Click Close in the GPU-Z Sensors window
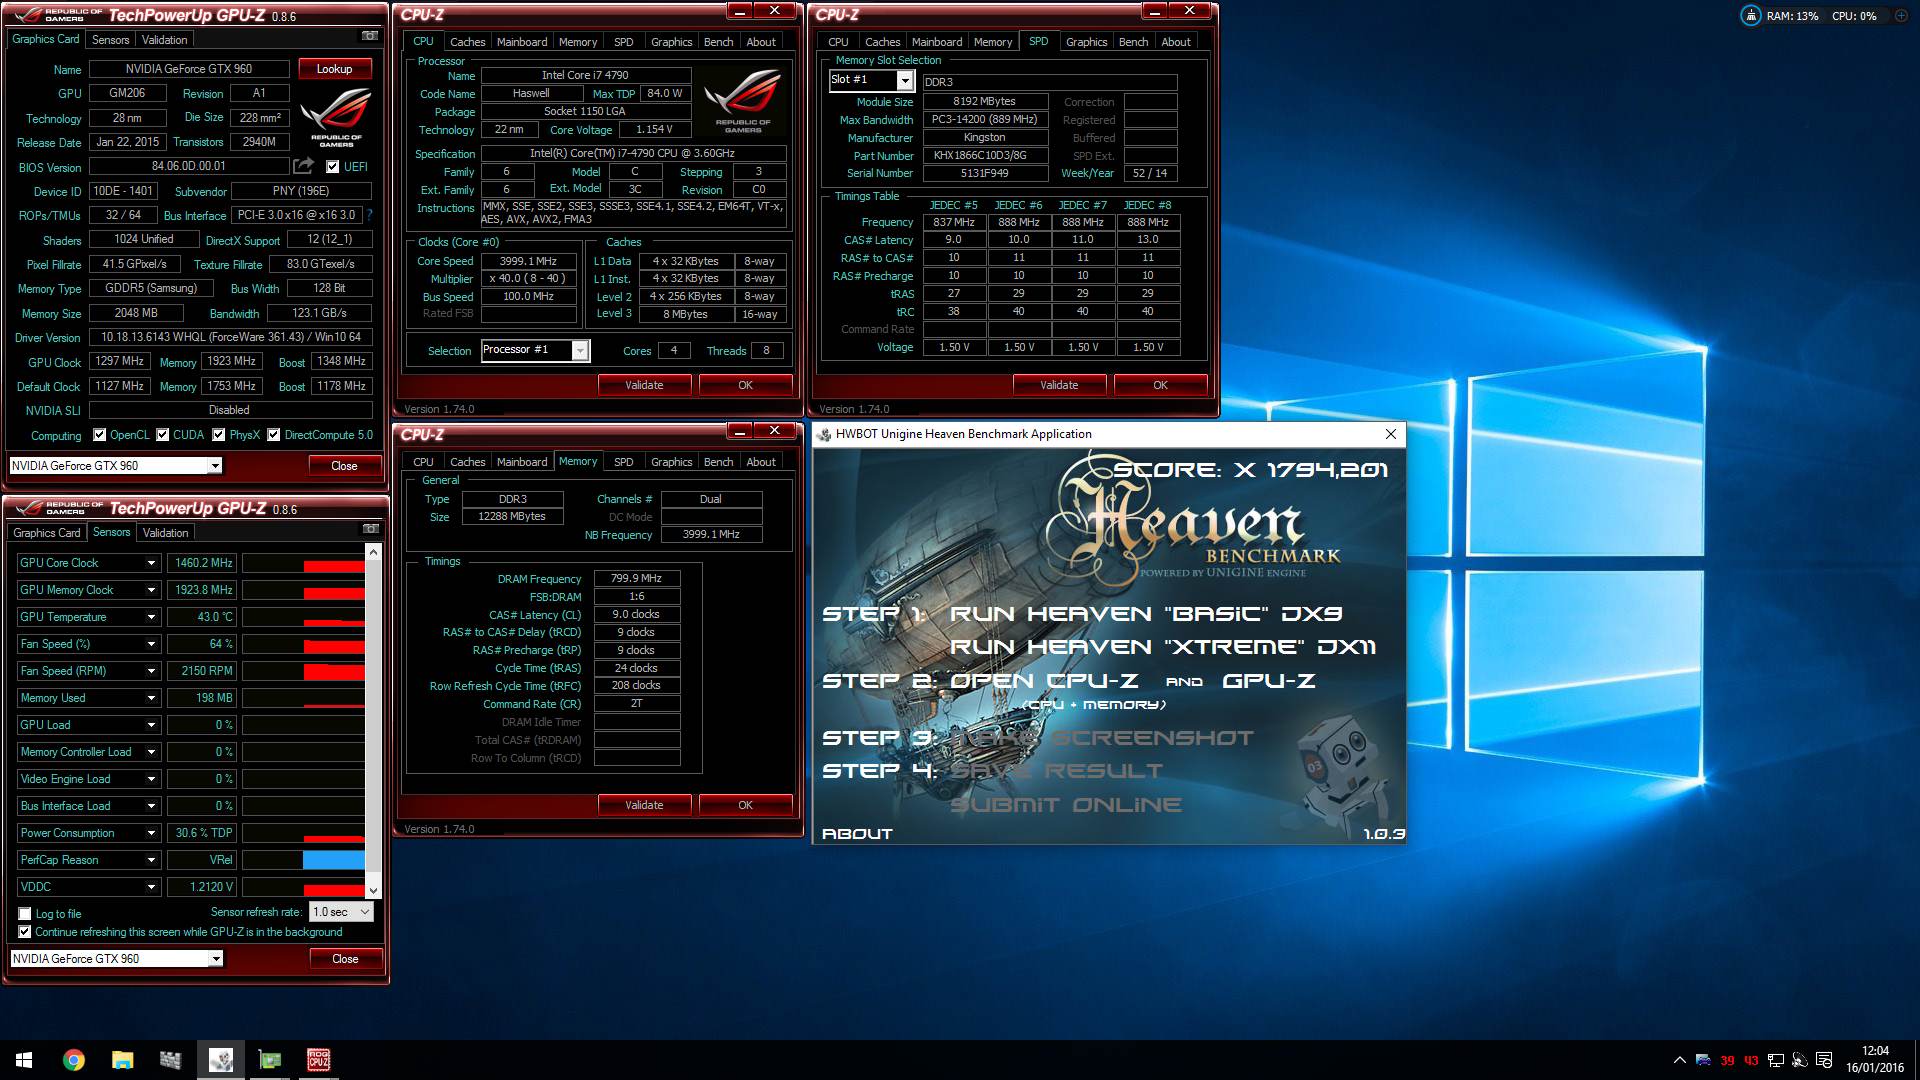Image resolution: width=1920 pixels, height=1080 pixels. [345, 959]
